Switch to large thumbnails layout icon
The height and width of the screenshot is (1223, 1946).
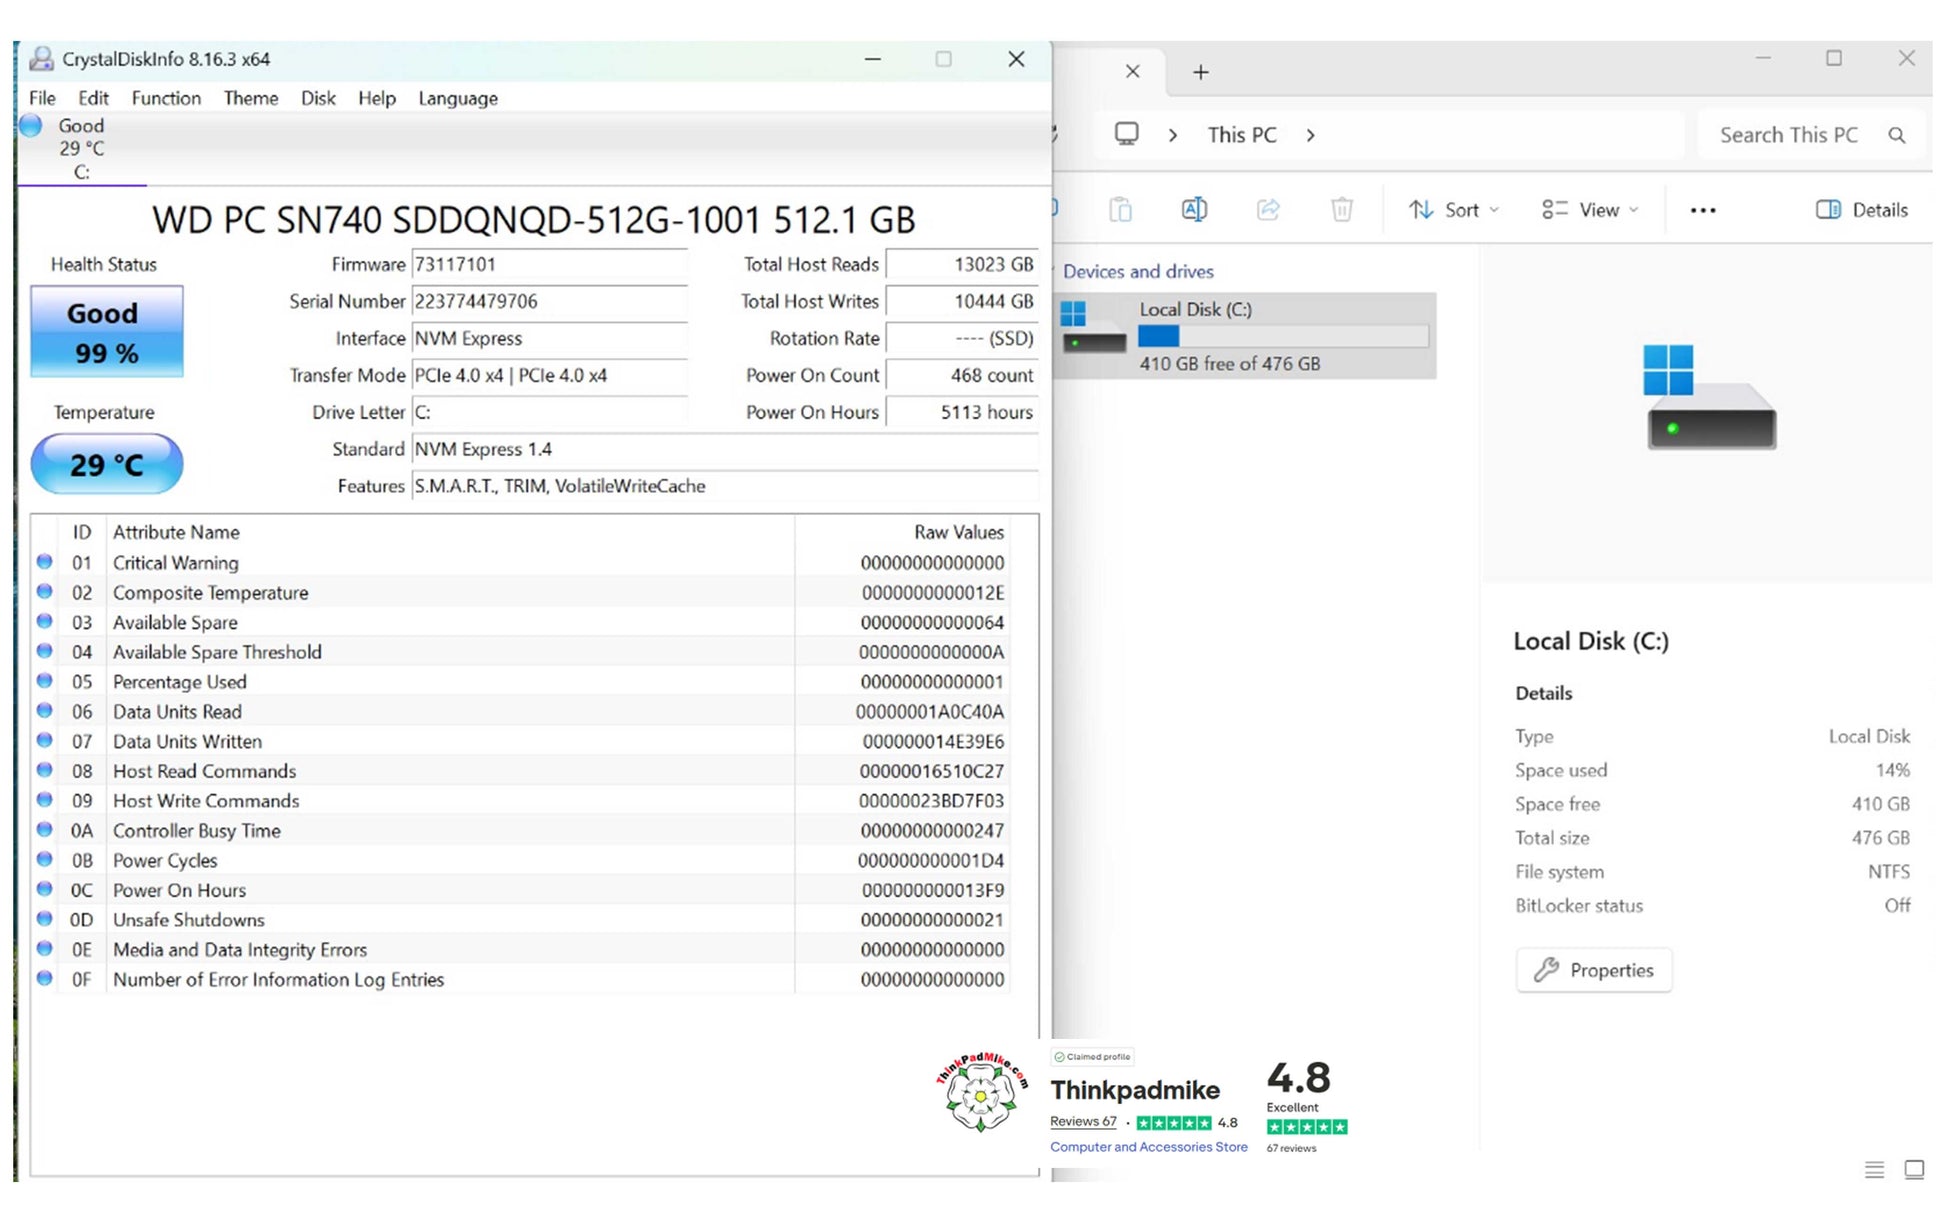tap(1914, 1169)
